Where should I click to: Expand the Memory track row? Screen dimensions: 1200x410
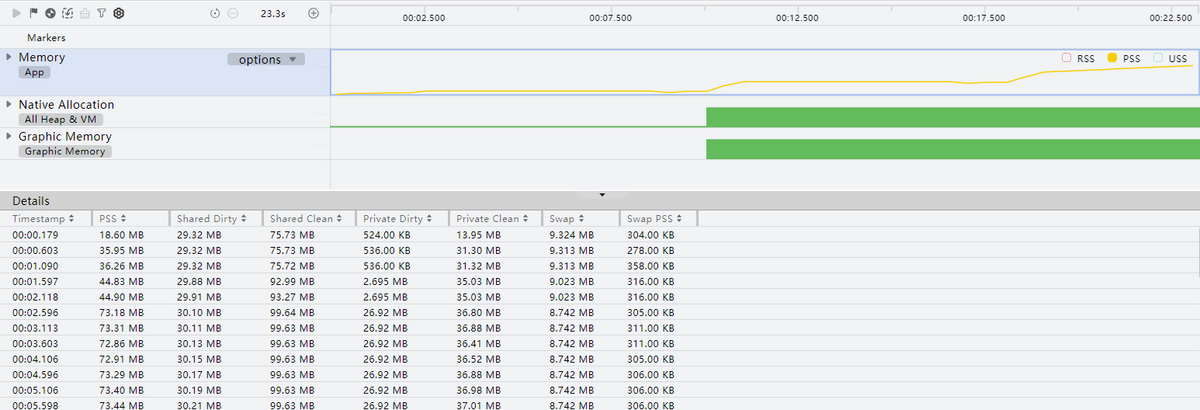point(9,57)
